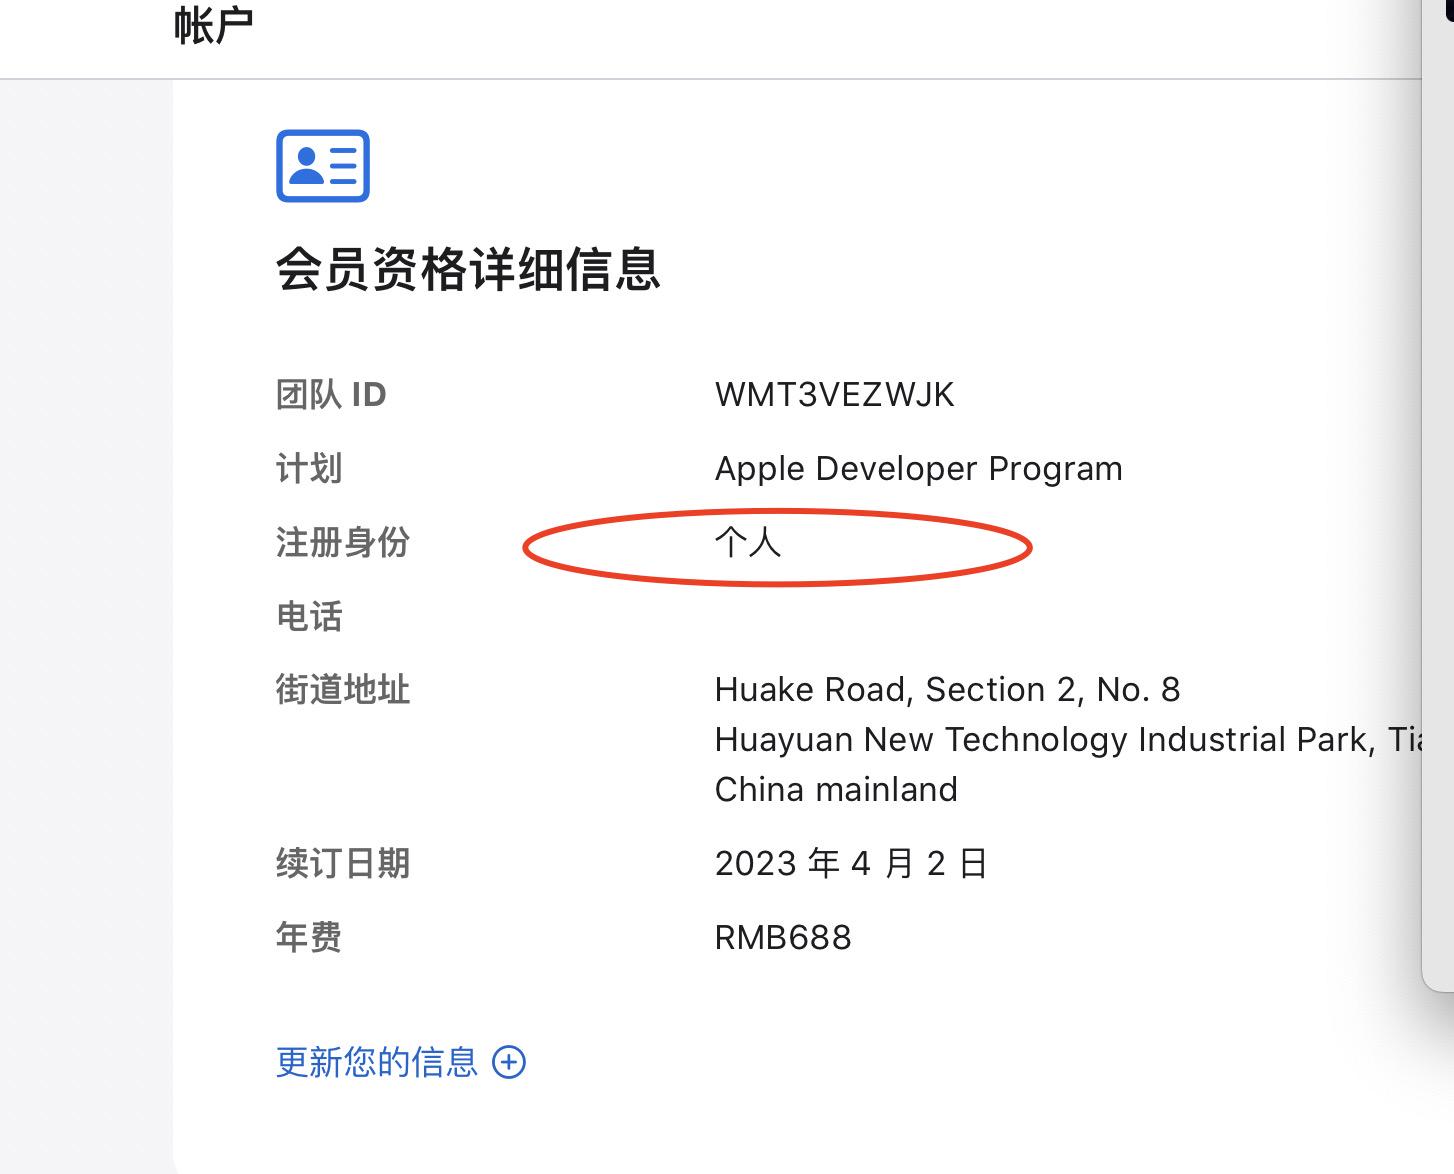Viewport: 1454px width, 1174px height.
Task: Click the Huayuan New Technology Industrial Park line
Action: click(1068, 740)
